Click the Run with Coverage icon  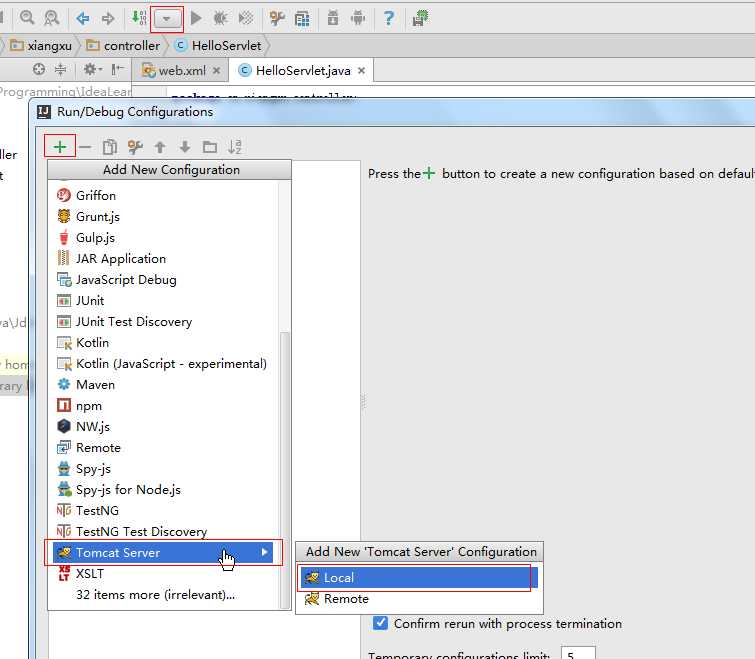click(246, 18)
